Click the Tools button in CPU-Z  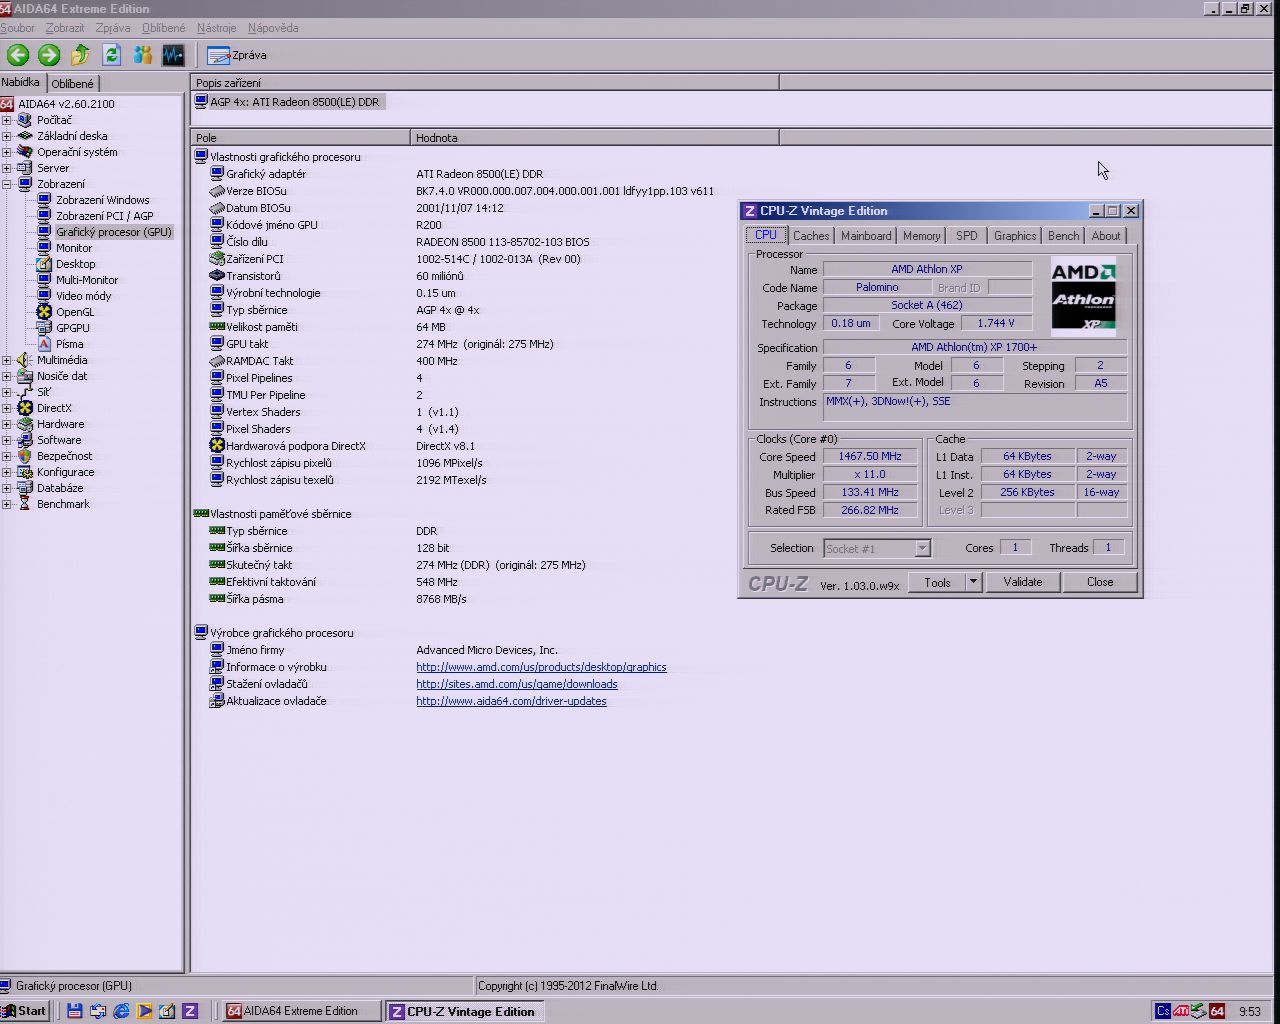pos(937,582)
